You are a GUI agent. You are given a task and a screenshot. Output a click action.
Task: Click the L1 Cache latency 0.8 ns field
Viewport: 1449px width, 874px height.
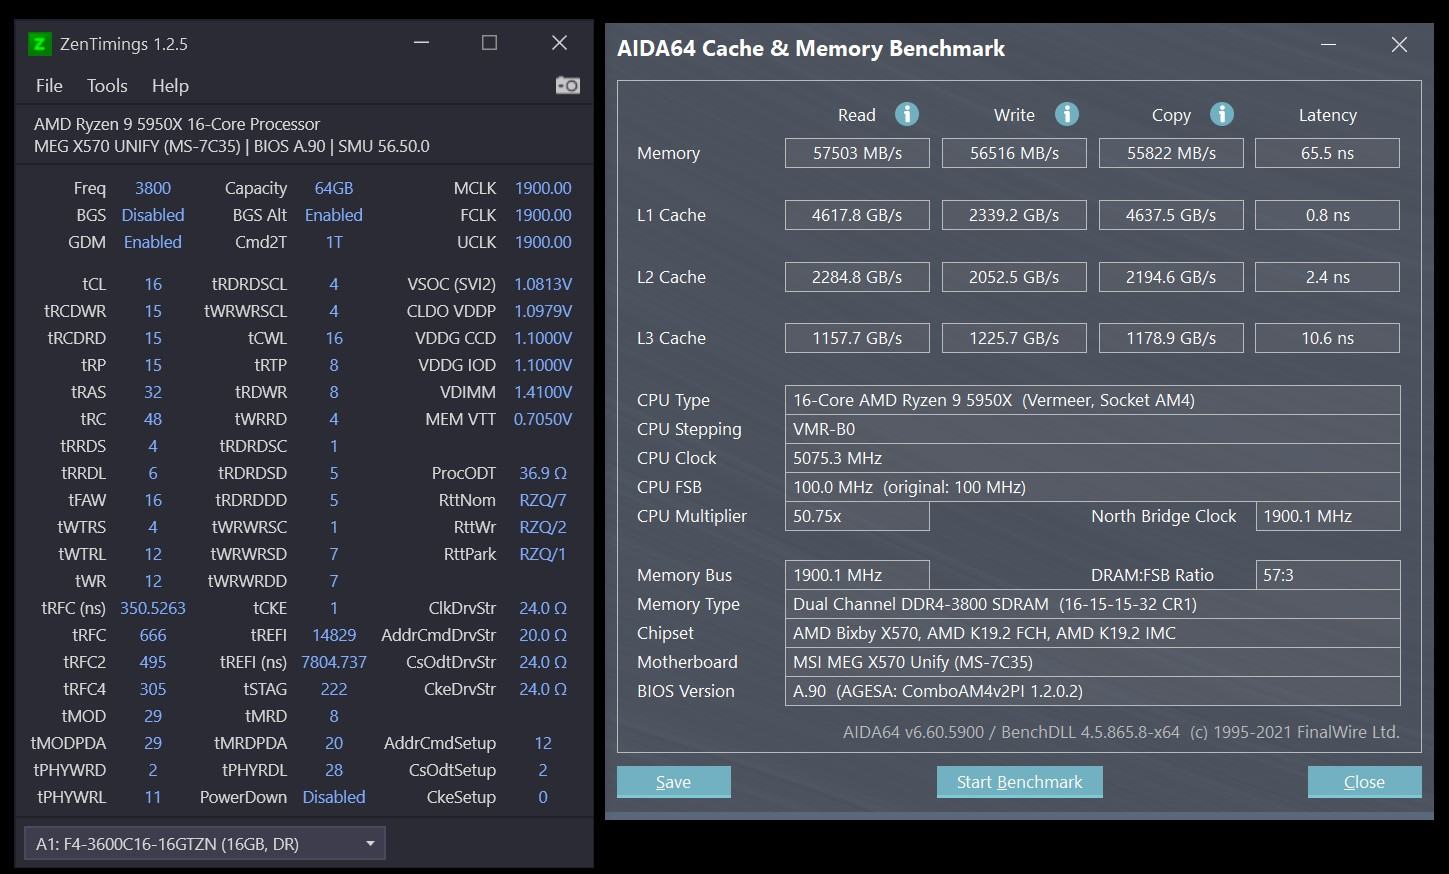pos(1327,215)
